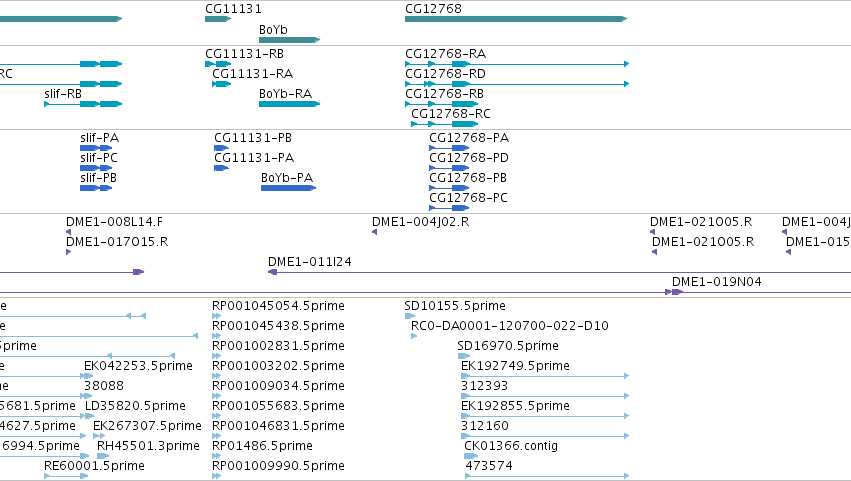
Task: Open the slif-PB protein label
Action: tap(98, 178)
